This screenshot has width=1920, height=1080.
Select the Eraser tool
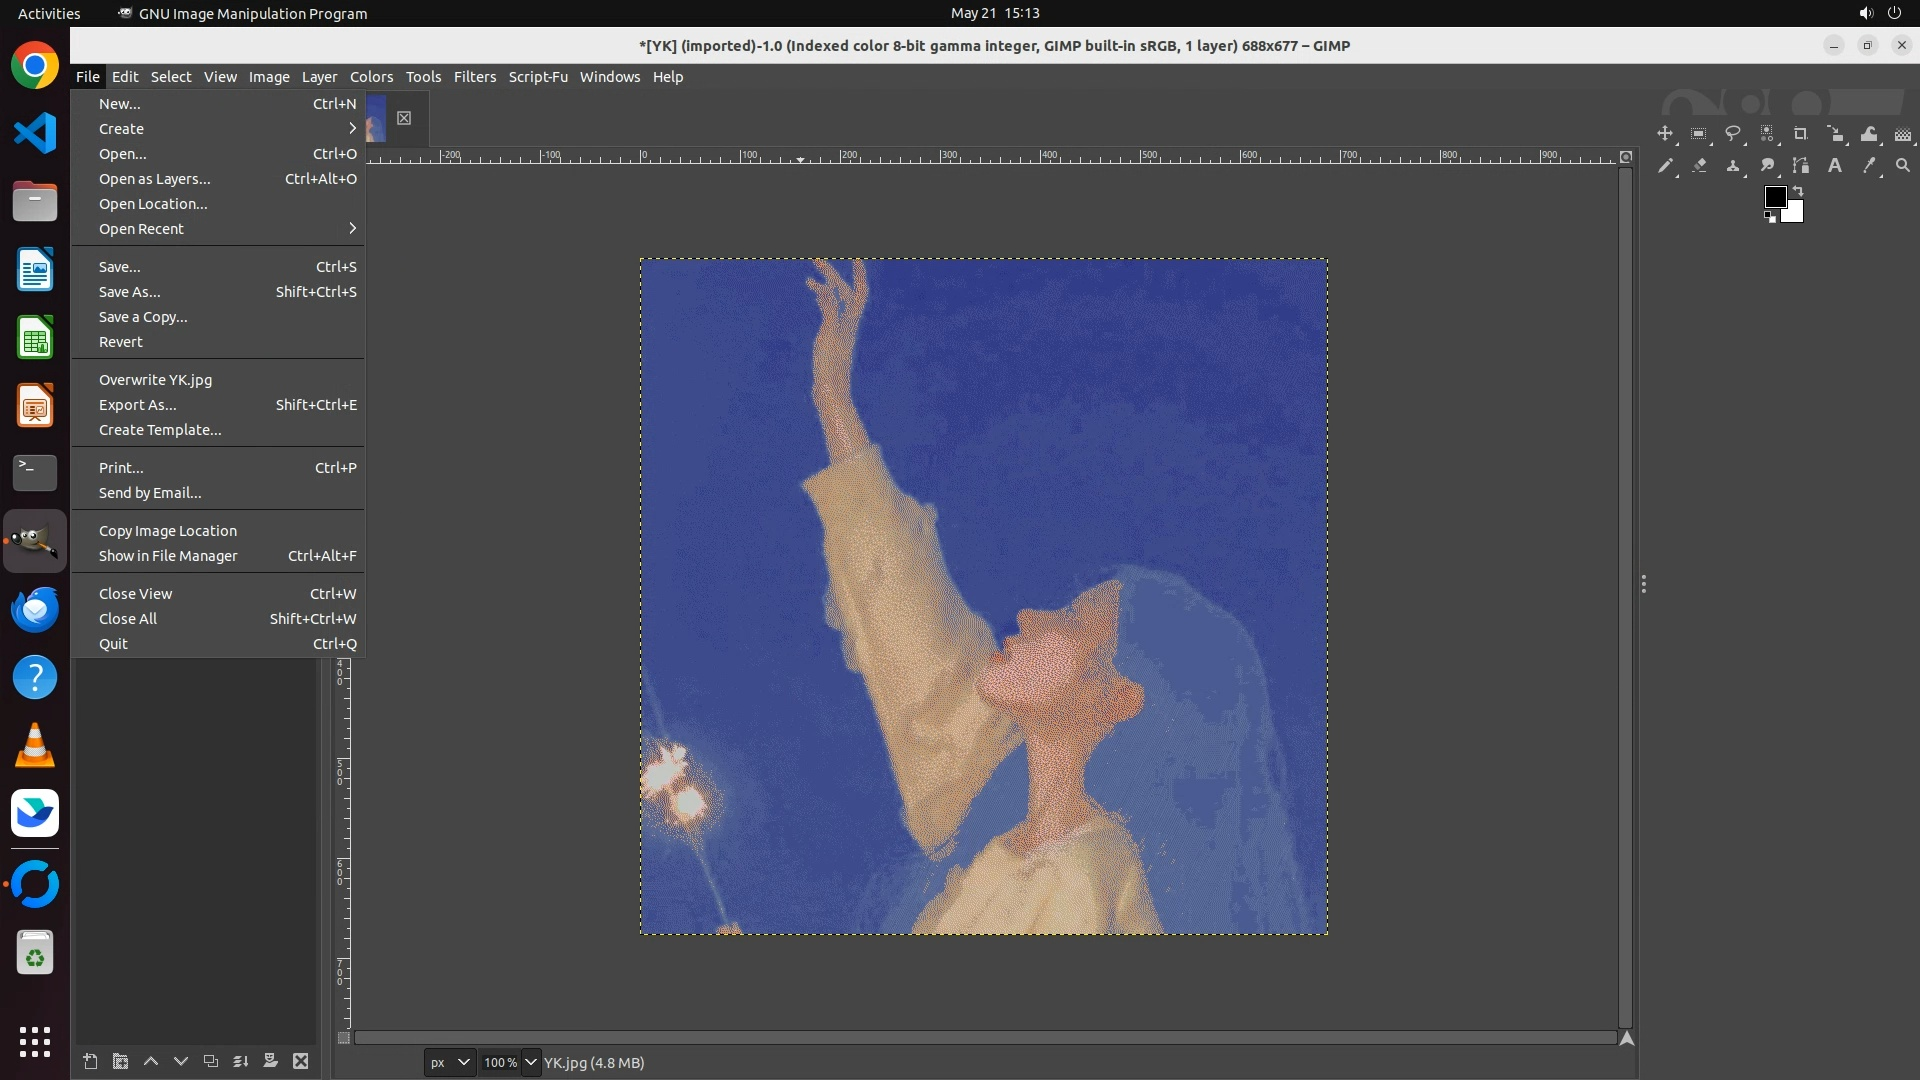click(x=1699, y=166)
